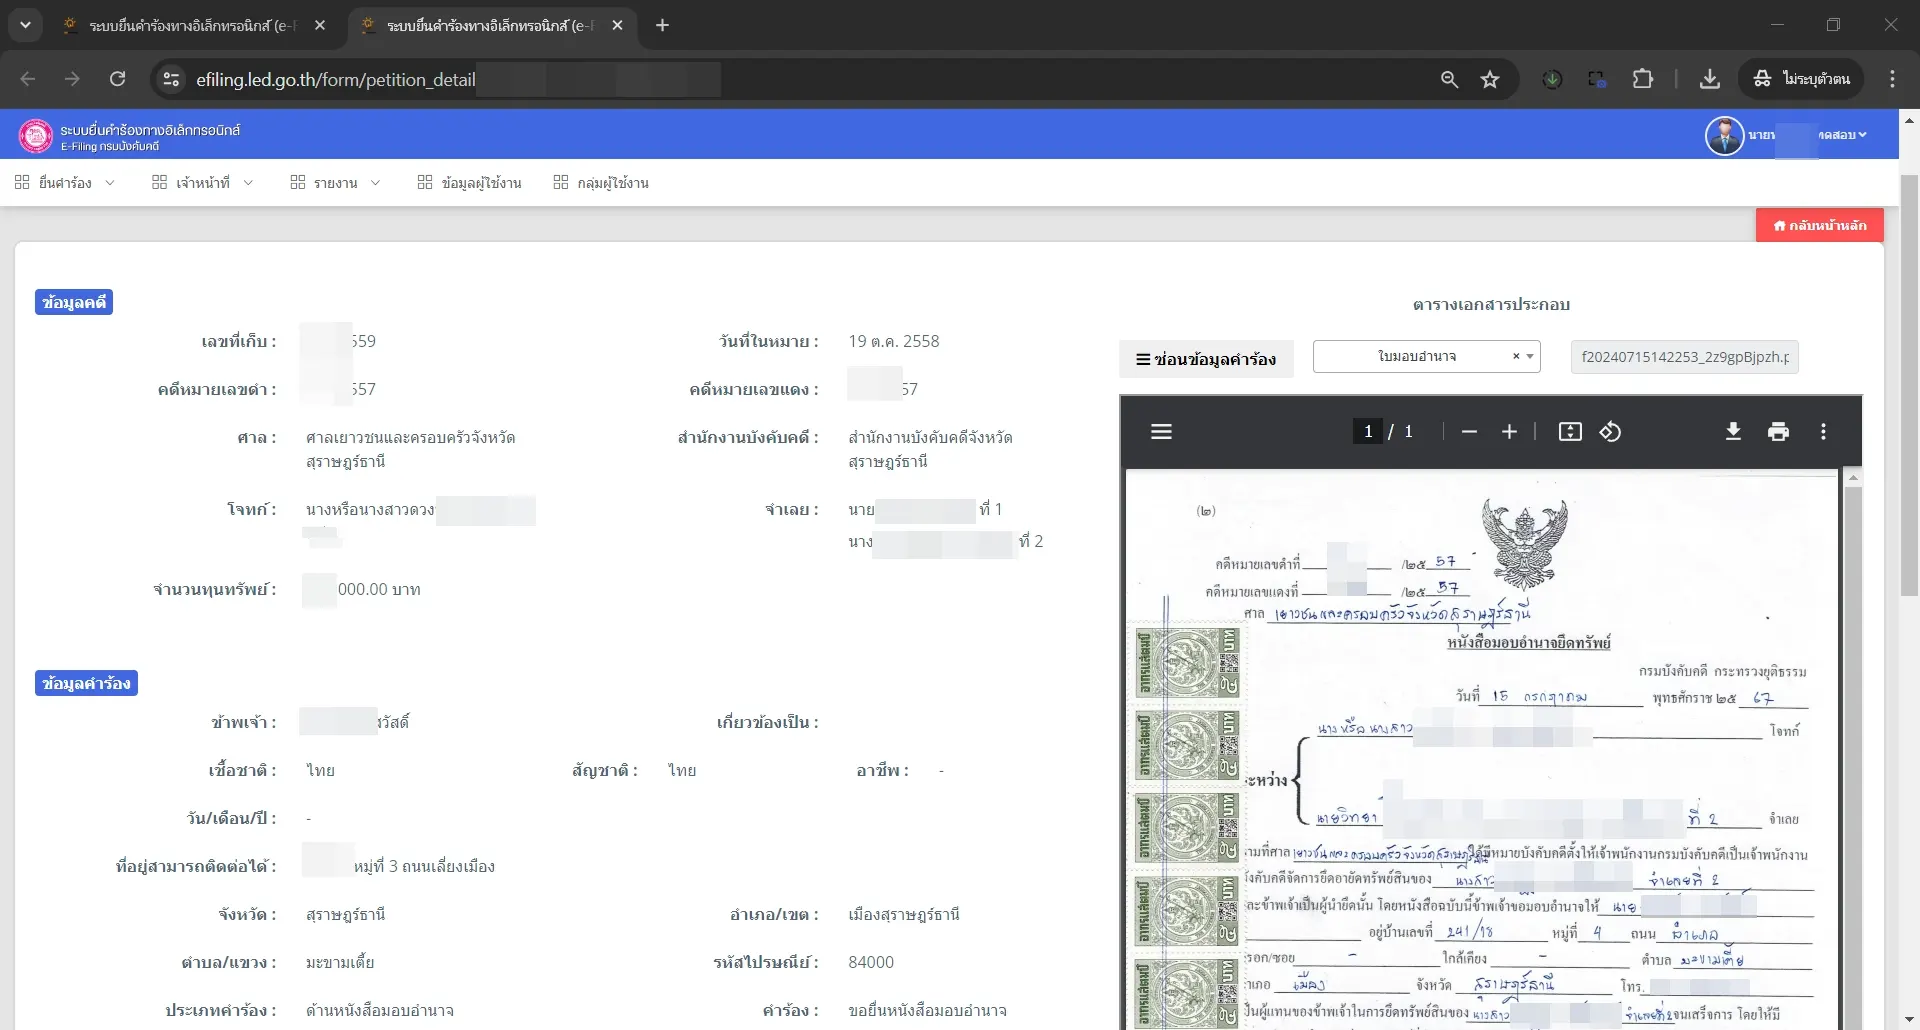
Task: Open the green download manager extension icon
Action: (1552, 79)
